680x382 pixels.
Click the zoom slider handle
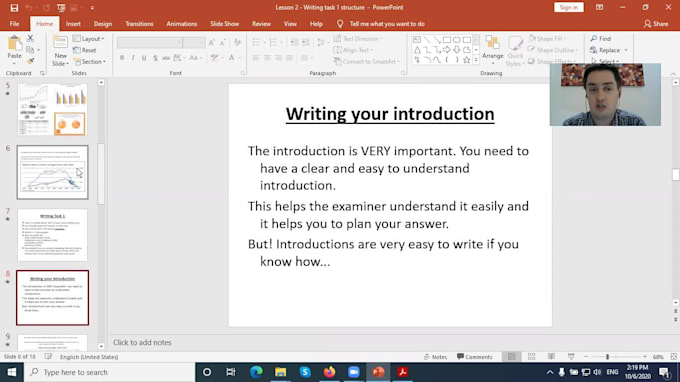pos(608,356)
